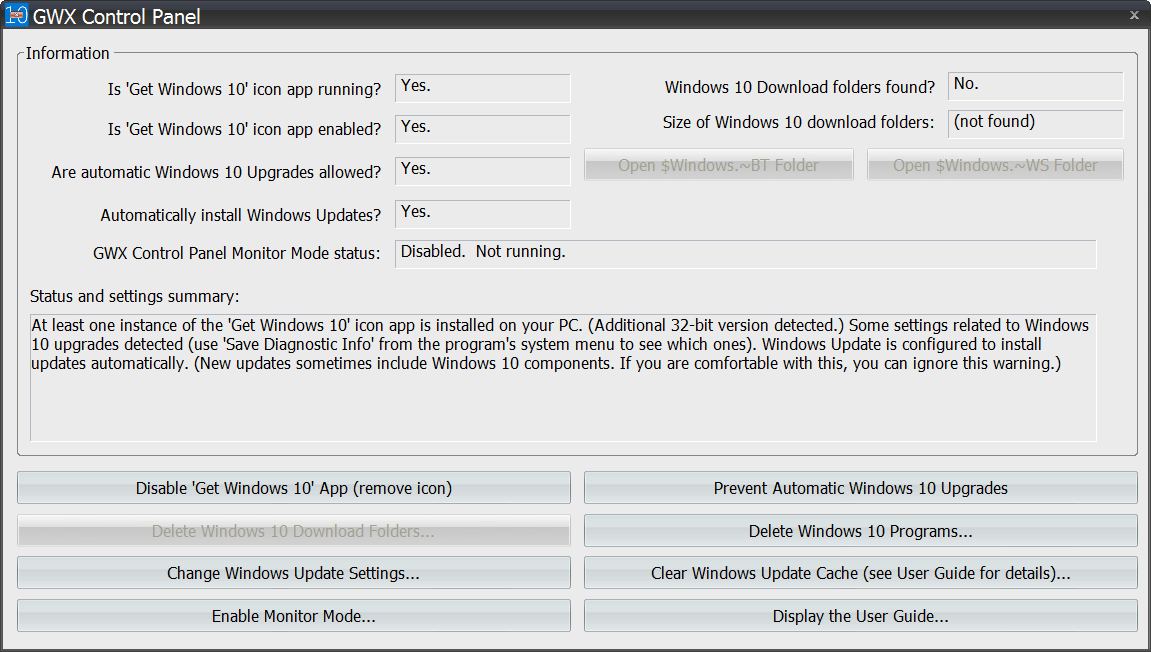Click Download folders found 'No.' field

(1035, 86)
